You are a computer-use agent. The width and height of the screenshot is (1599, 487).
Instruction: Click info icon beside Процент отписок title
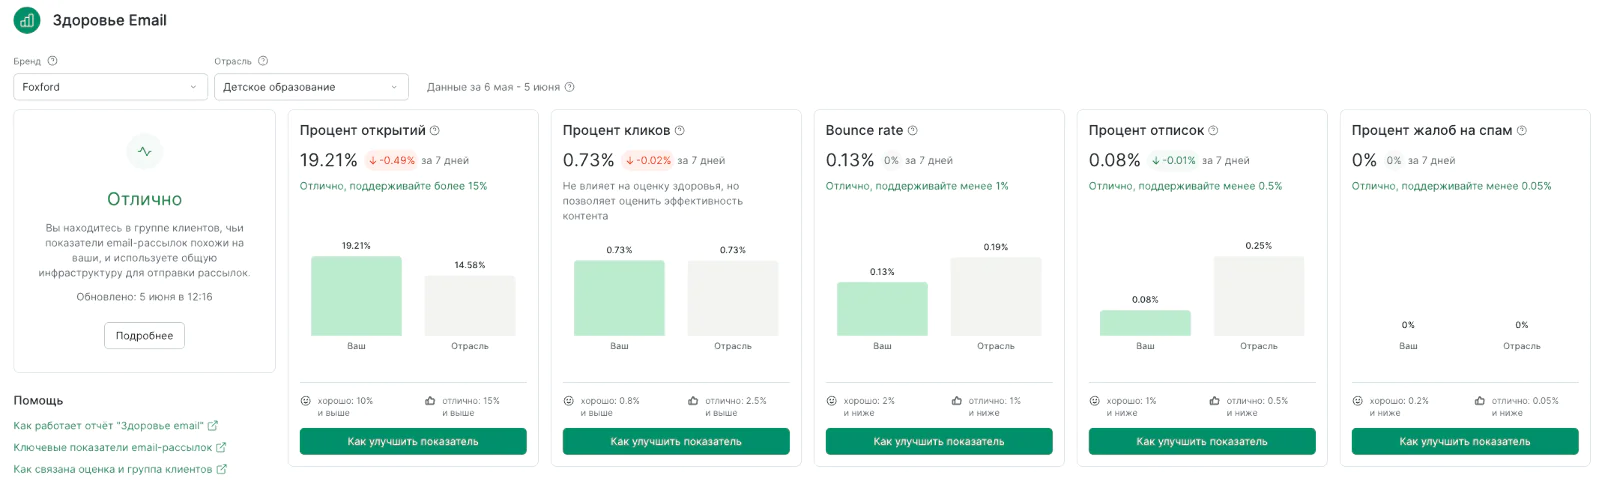click(x=1213, y=131)
